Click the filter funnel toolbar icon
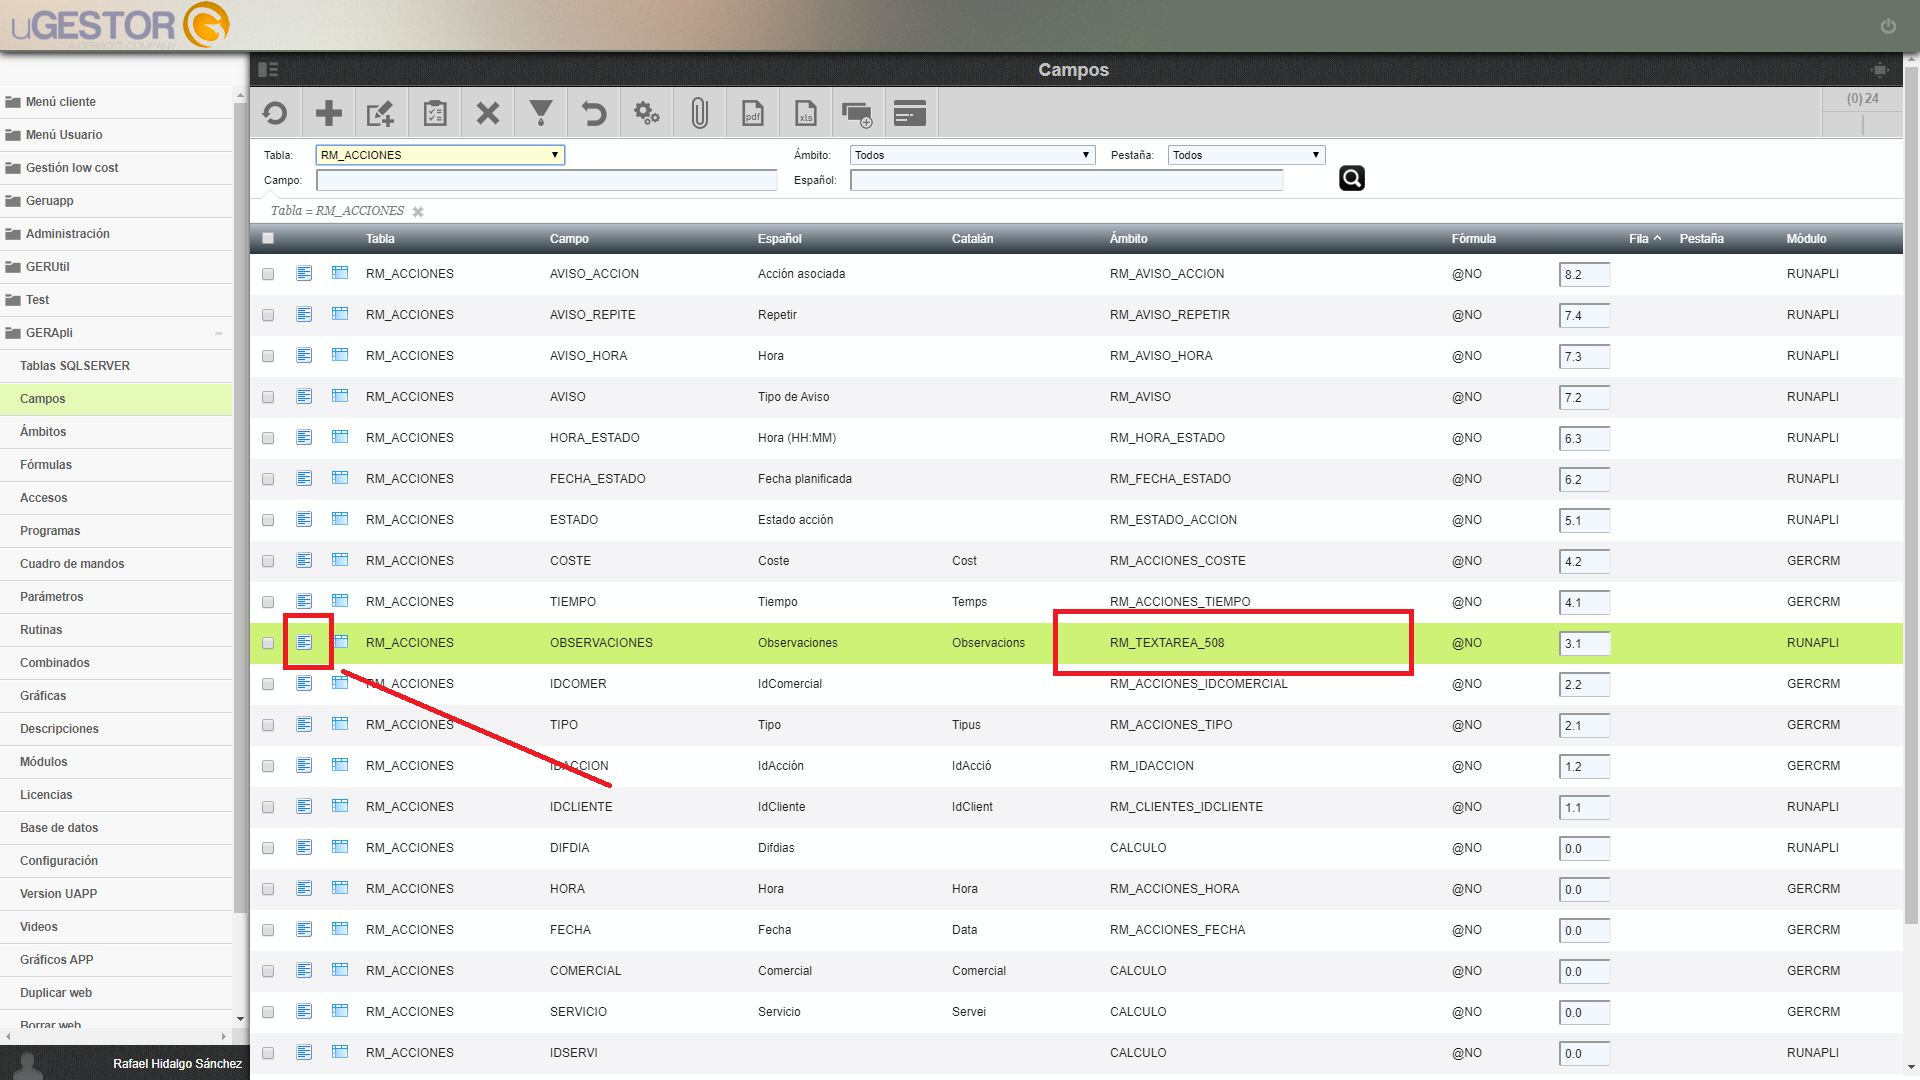The width and height of the screenshot is (1920, 1080). (x=541, y=114)
